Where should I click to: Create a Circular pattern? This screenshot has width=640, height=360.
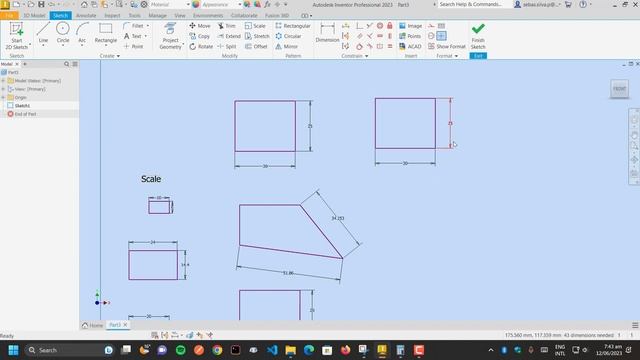coord(288,36)
